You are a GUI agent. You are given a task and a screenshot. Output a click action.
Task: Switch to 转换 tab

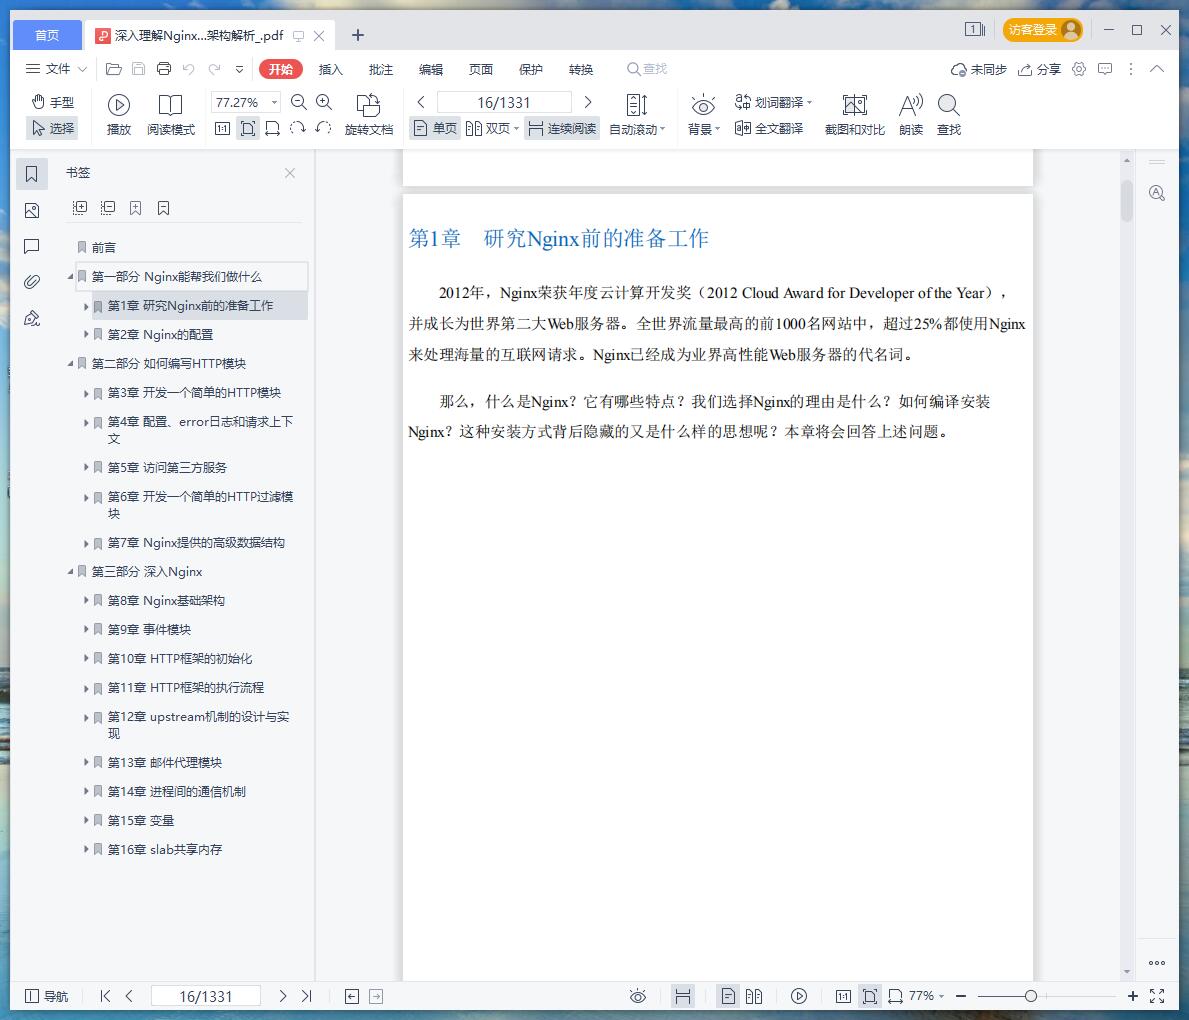click(x=581, y=70)
